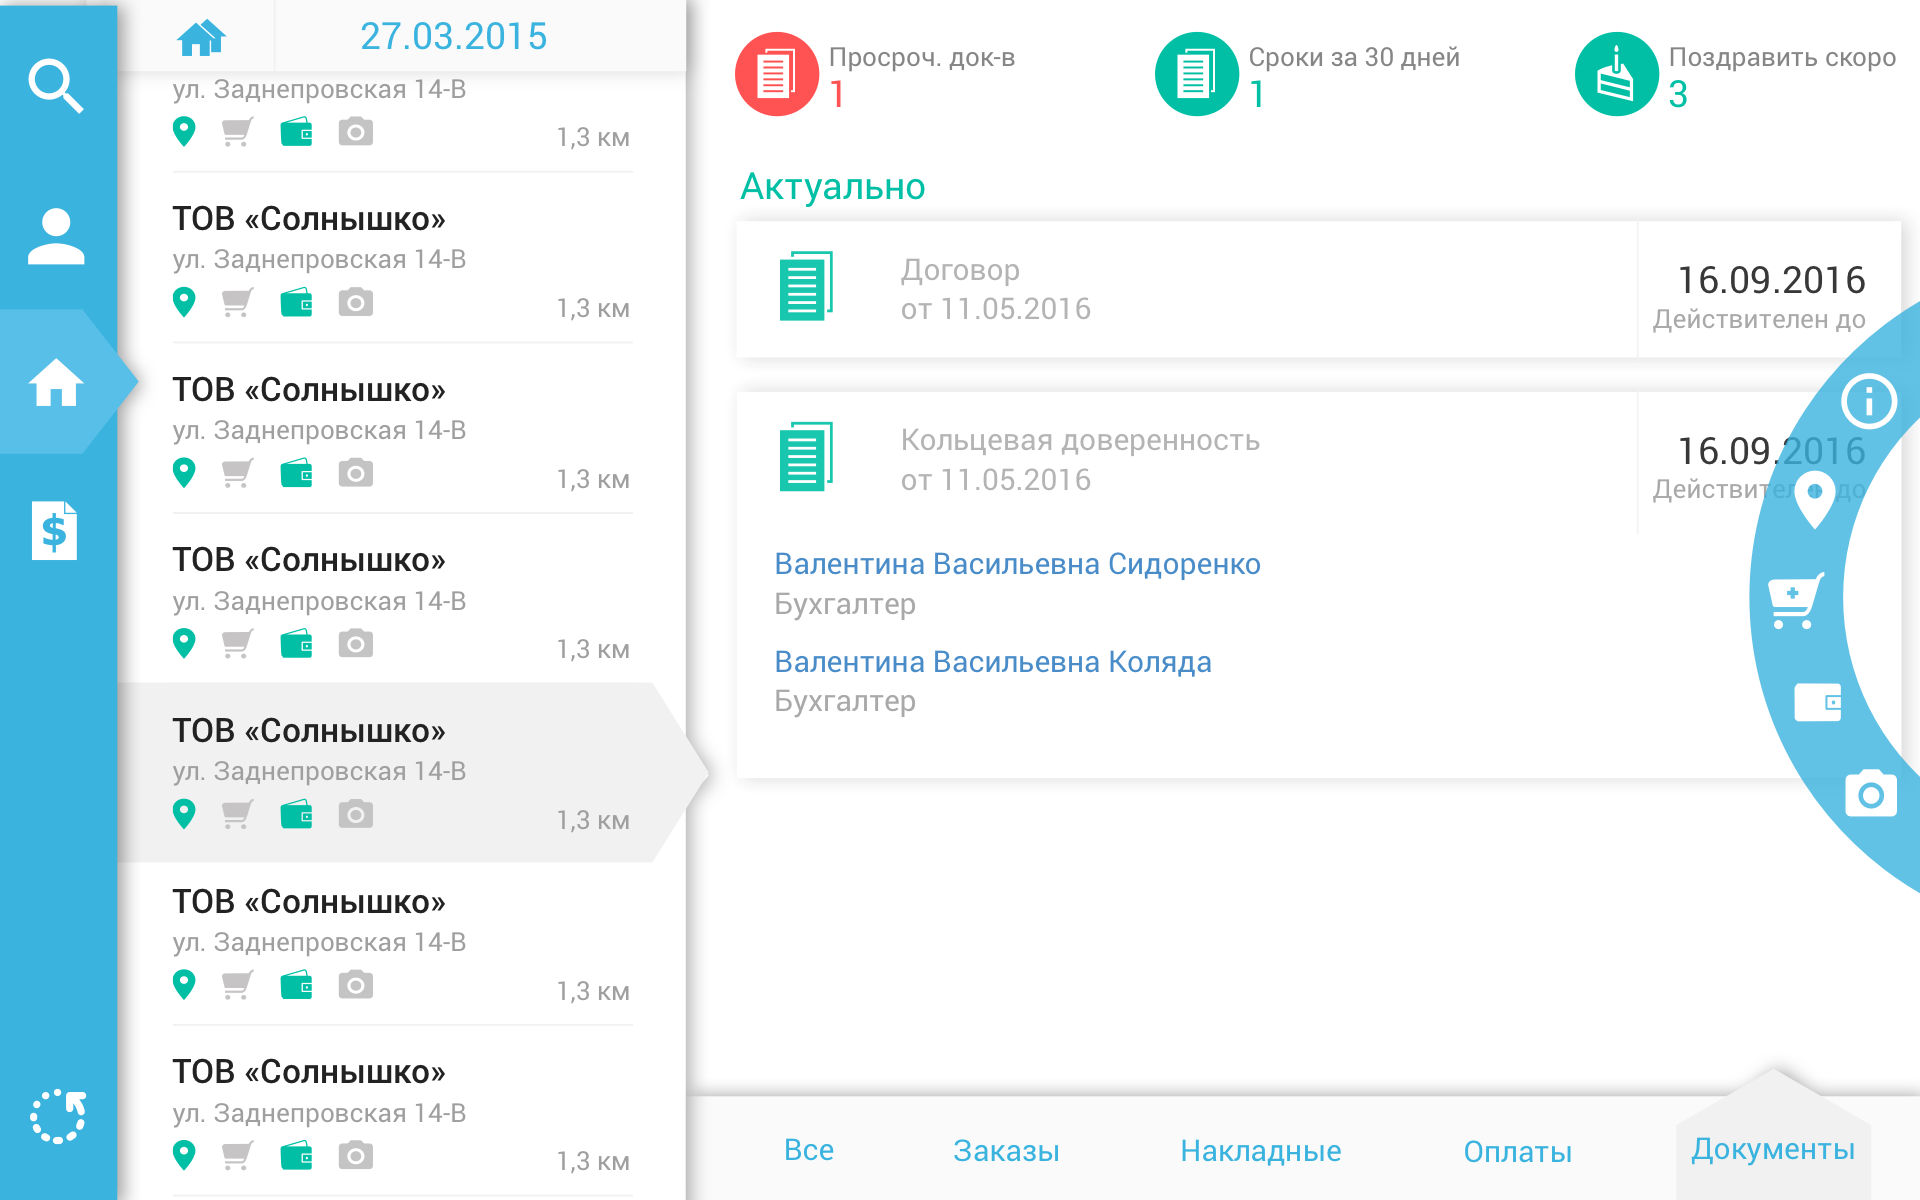Tap cart icon in highlighted Солнышко row
Screen dimensions: 1920x1200
pyautogui.click(x=237, y=814)
